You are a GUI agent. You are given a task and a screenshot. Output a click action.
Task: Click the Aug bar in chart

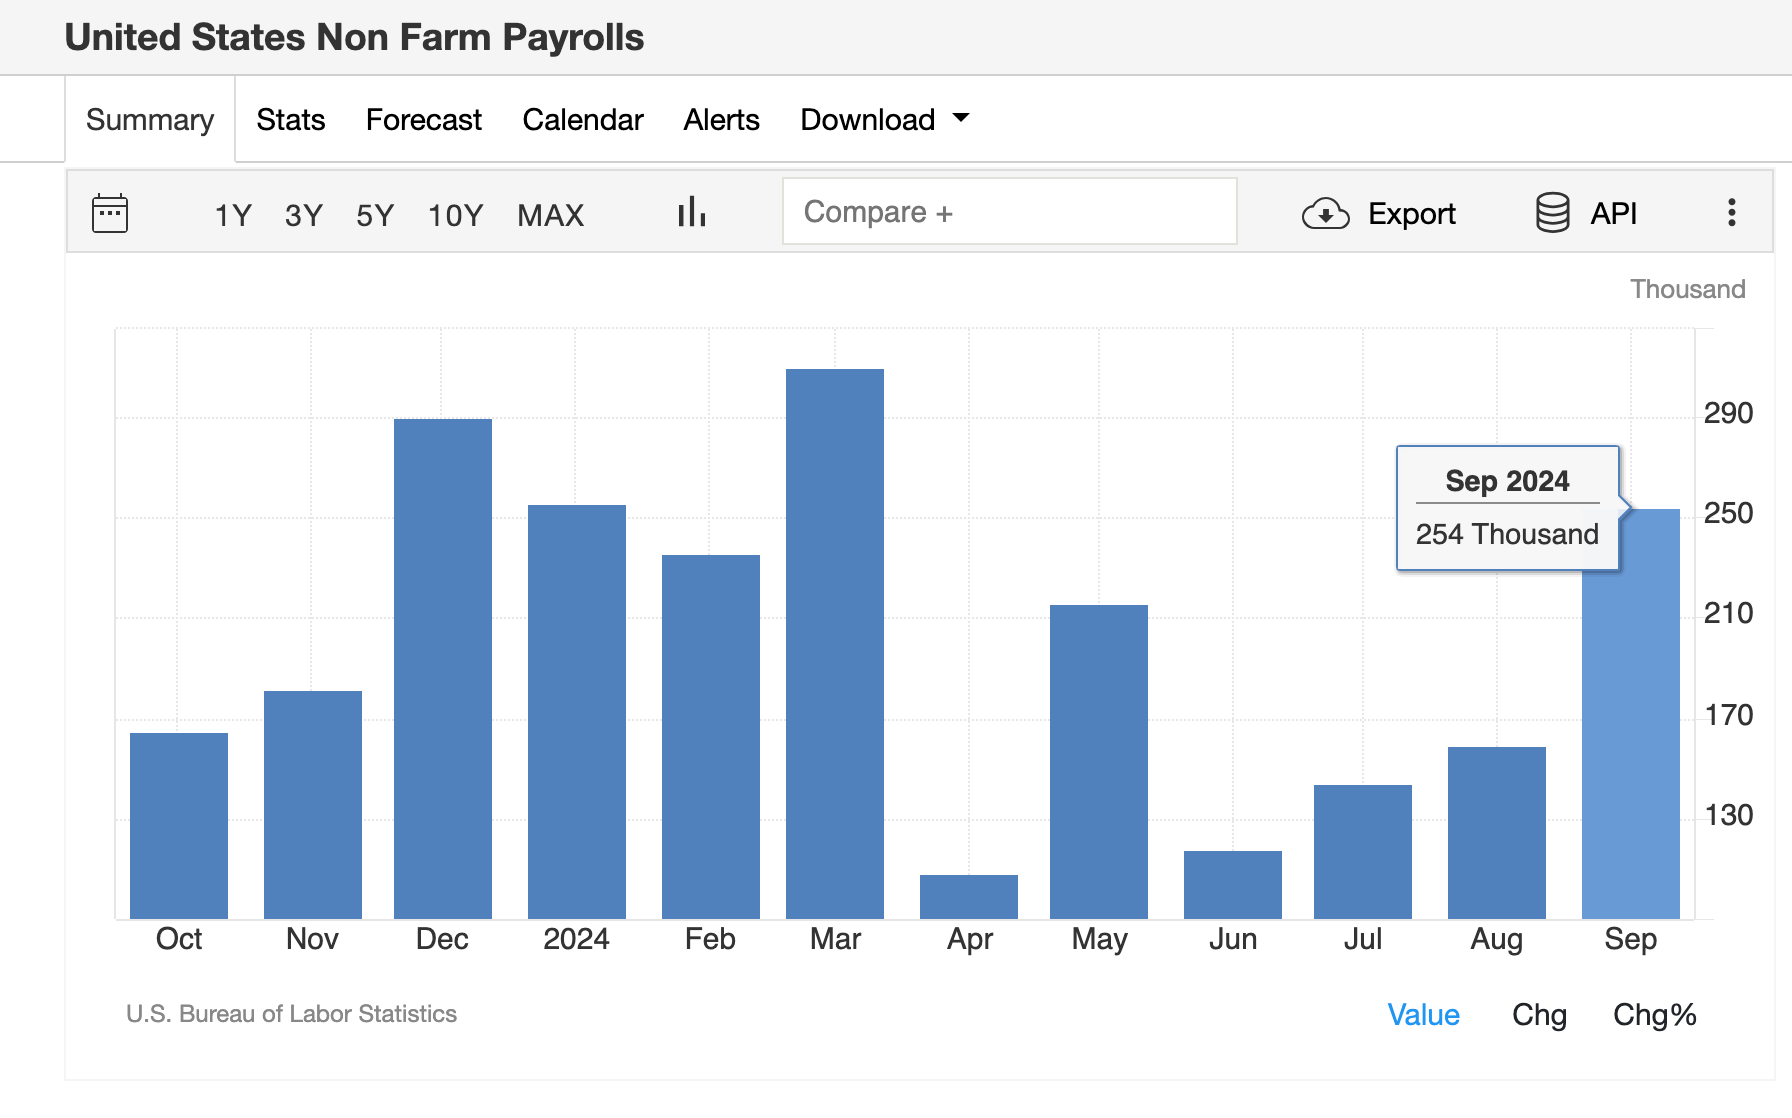tap(1497, 833)
